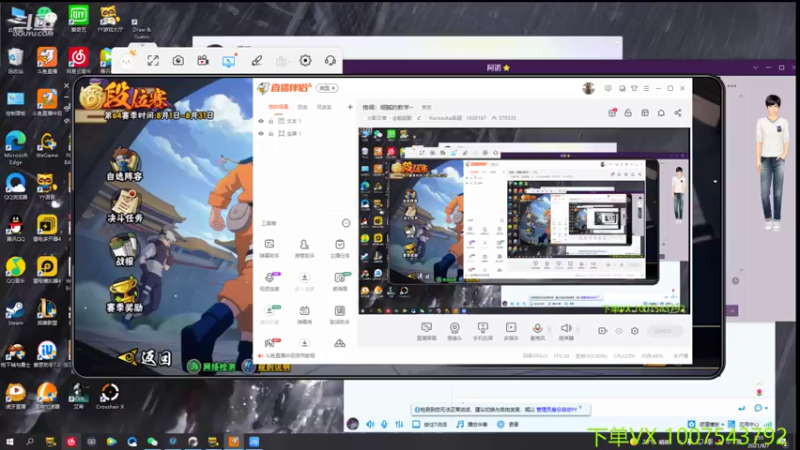The image size is (800, 450).
Task: Click the layout panel icon above preview
Action: click(x=645, y=113)
